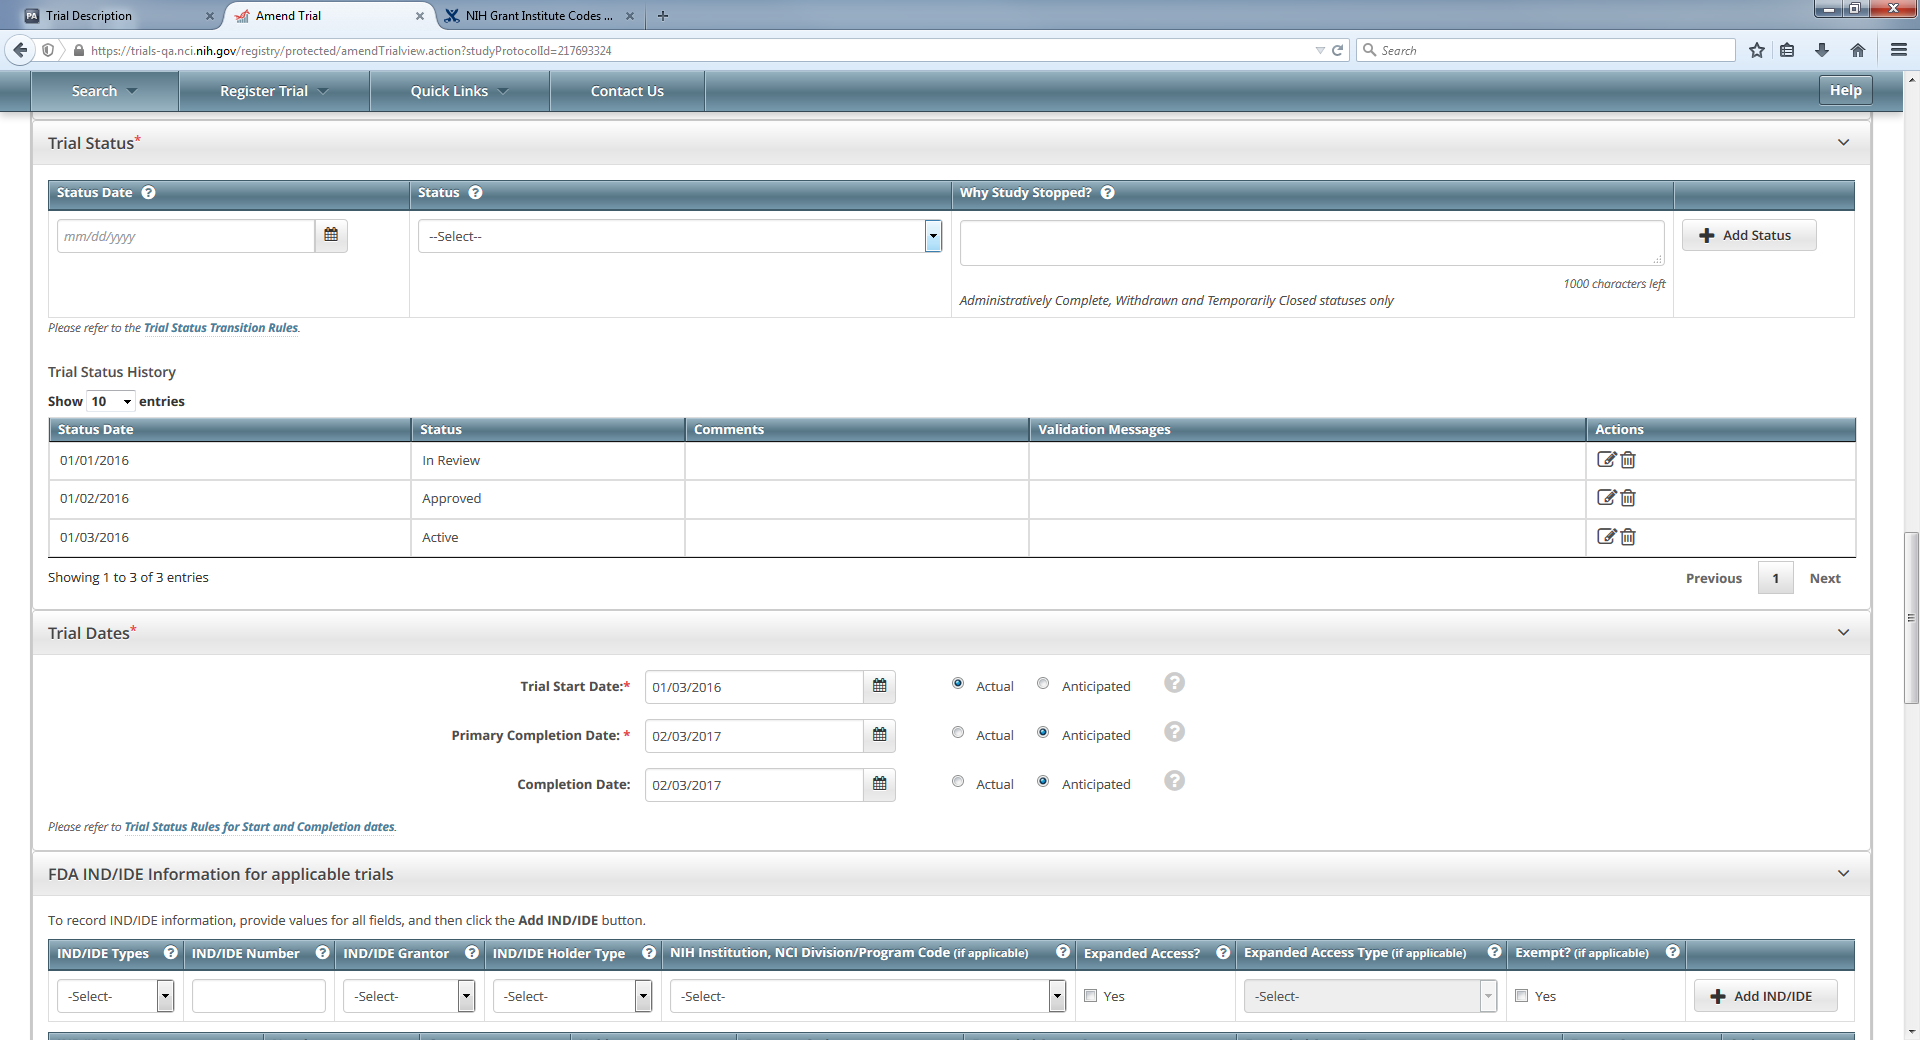Collapse the Trial Dates section
This screenshot has width=1920, height=1040.
click(x=1843, y=633)
